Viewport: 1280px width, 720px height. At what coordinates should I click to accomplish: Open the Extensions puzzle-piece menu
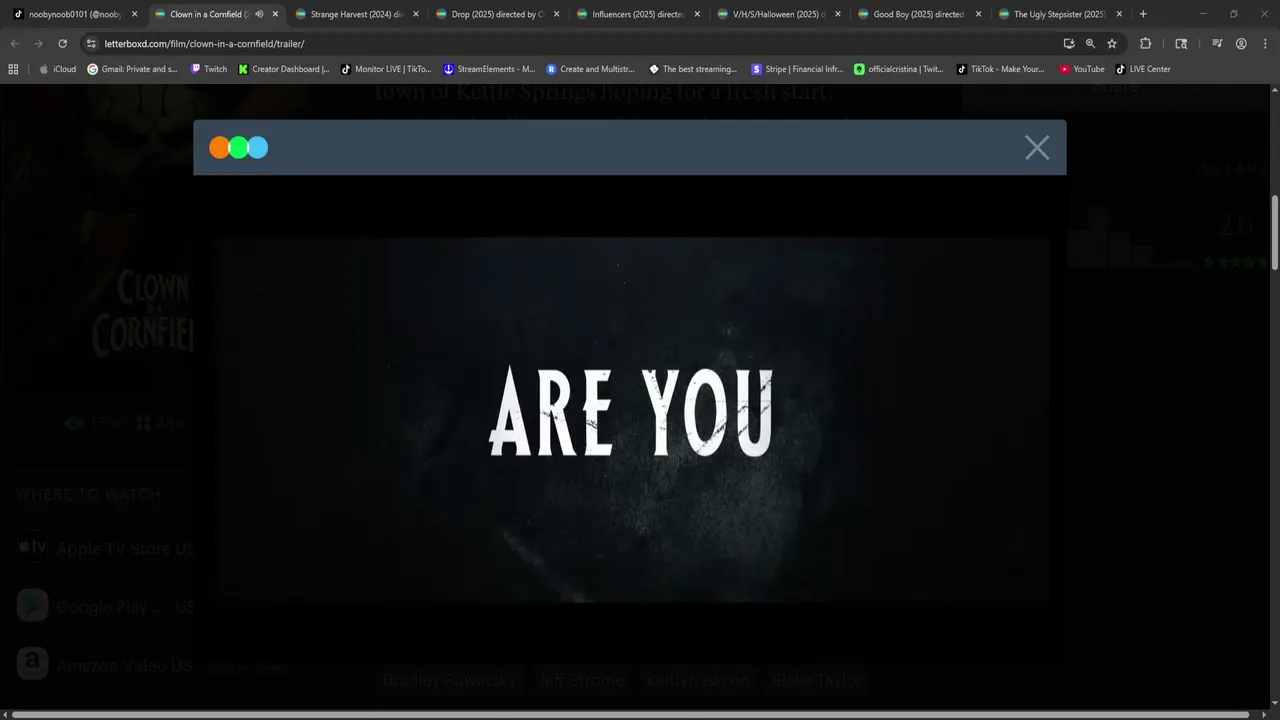[x=1146, y=44]
